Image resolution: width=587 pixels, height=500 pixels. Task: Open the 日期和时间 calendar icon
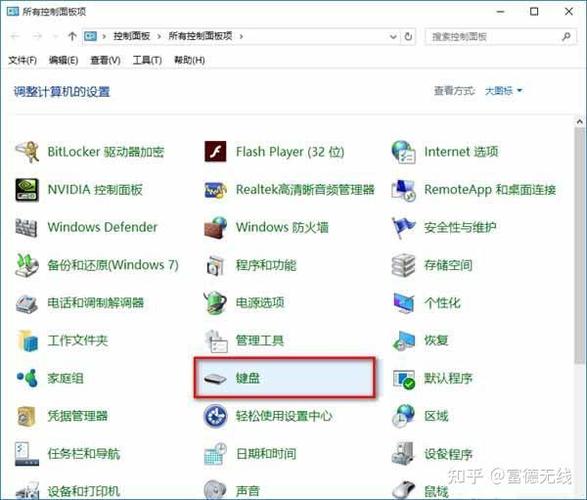click(x=215, y=454)
